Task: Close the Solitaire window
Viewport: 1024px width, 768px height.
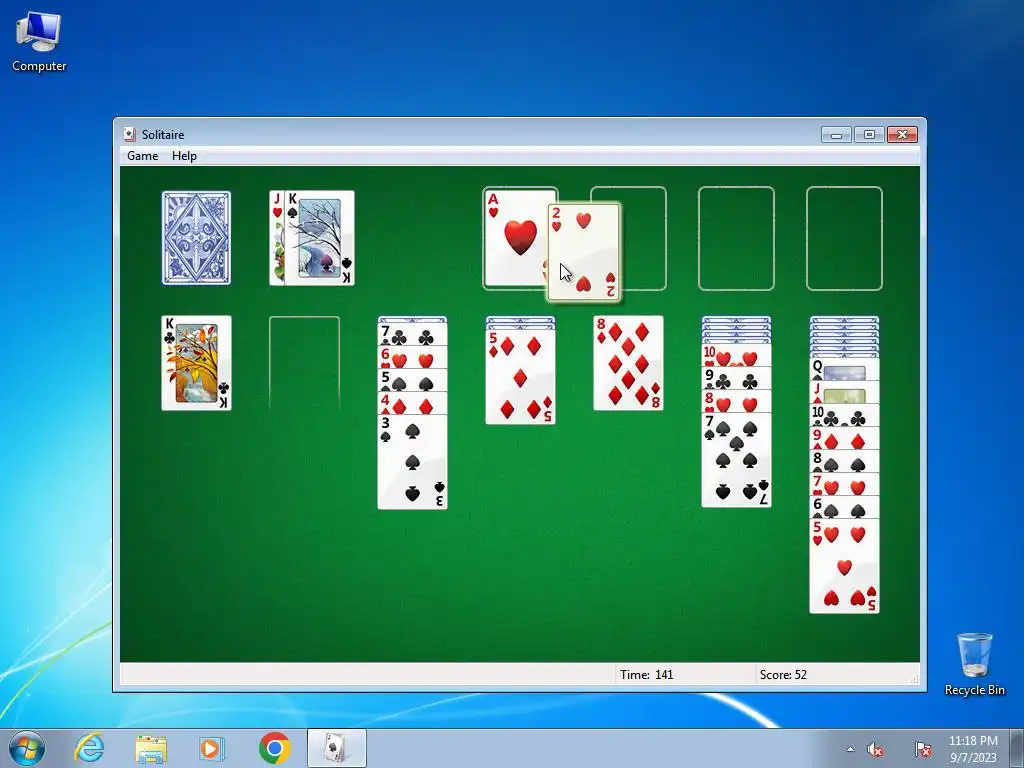Action: click(x=903, y=135)
